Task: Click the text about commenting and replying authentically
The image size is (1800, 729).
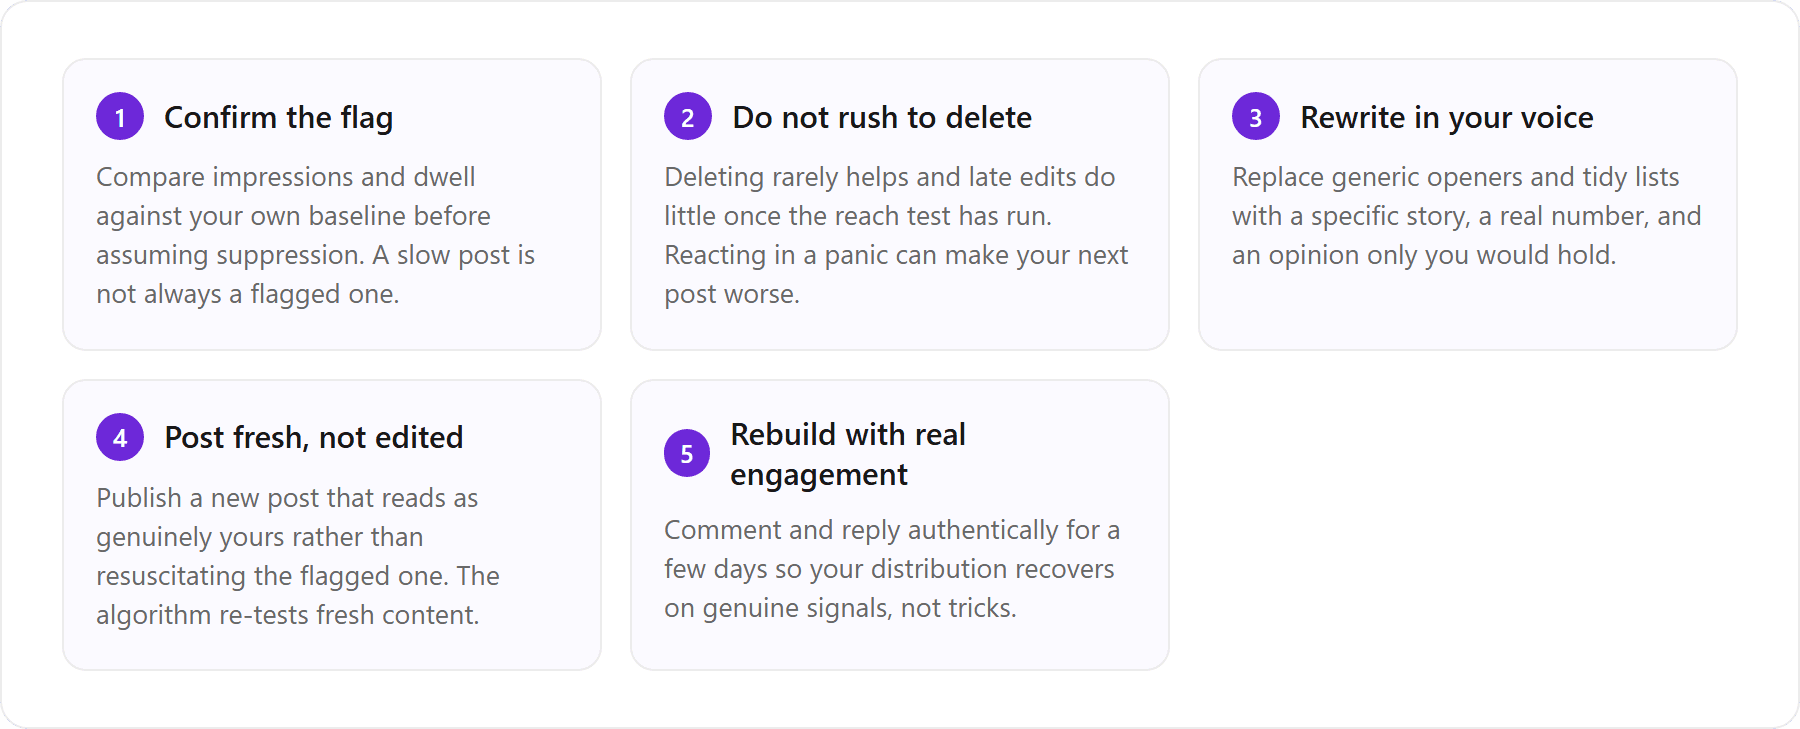Action: (x=892, y=568)
